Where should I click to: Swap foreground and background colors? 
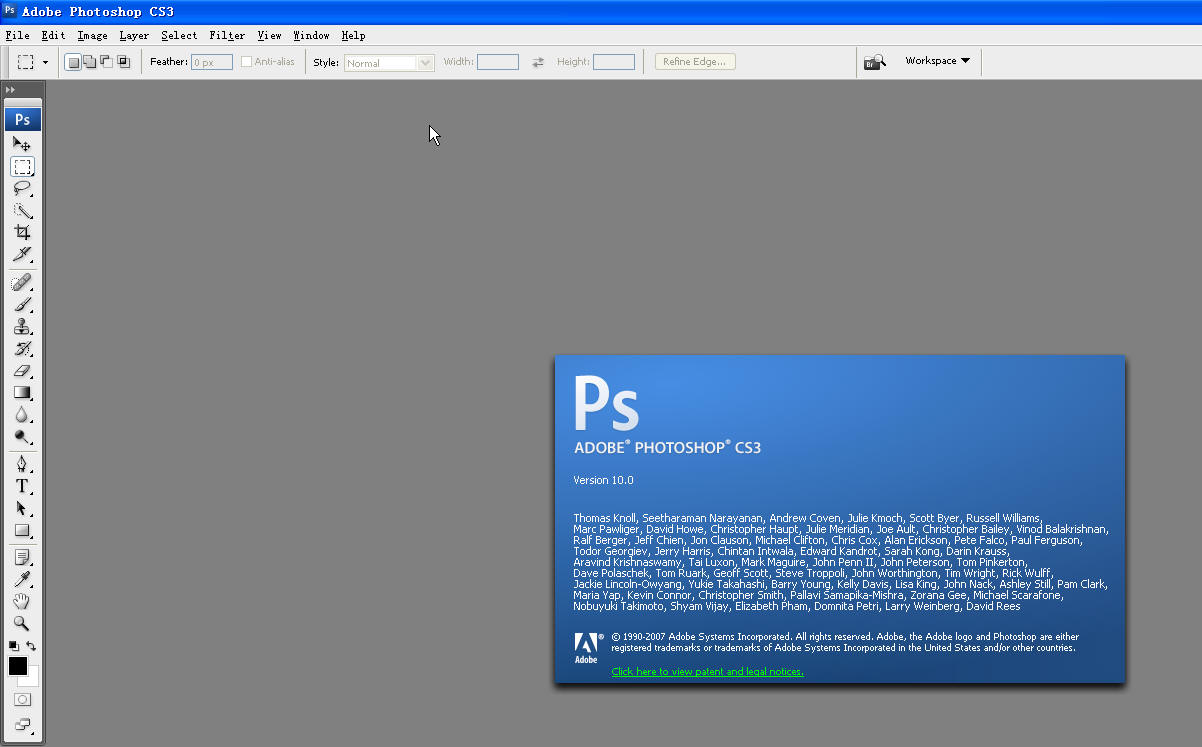pos(31,646)
